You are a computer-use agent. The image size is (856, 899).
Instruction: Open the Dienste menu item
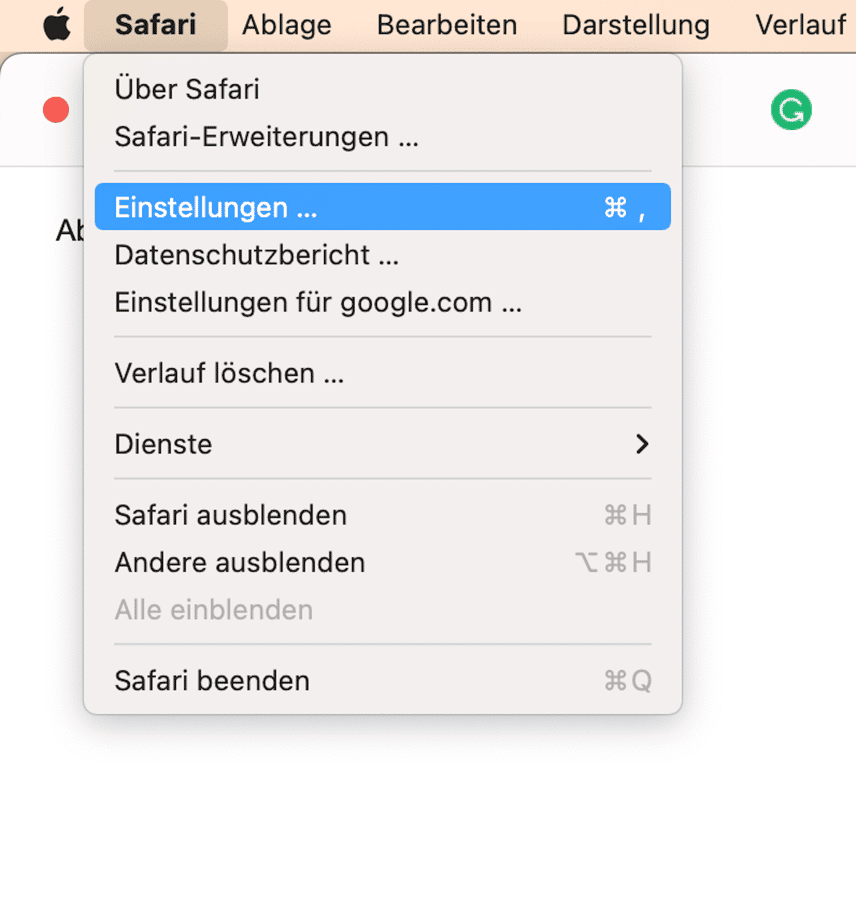[382, 444]
